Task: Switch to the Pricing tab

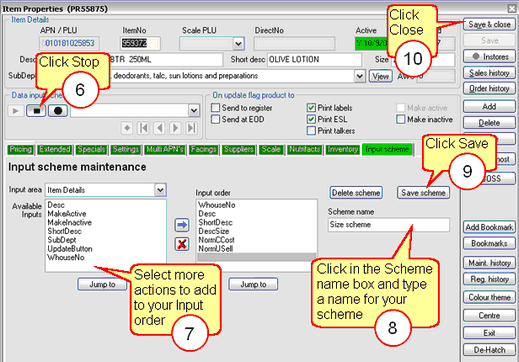Action: coord(21,149)
